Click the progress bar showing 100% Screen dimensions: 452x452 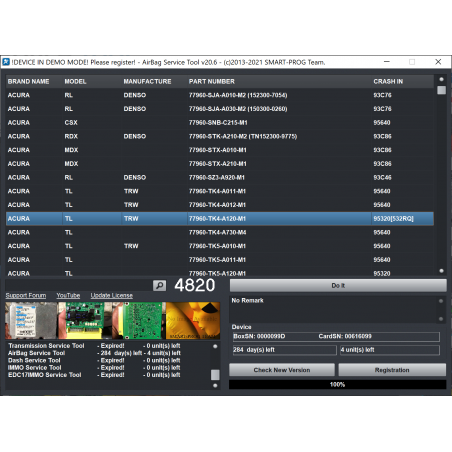(337, 385)
